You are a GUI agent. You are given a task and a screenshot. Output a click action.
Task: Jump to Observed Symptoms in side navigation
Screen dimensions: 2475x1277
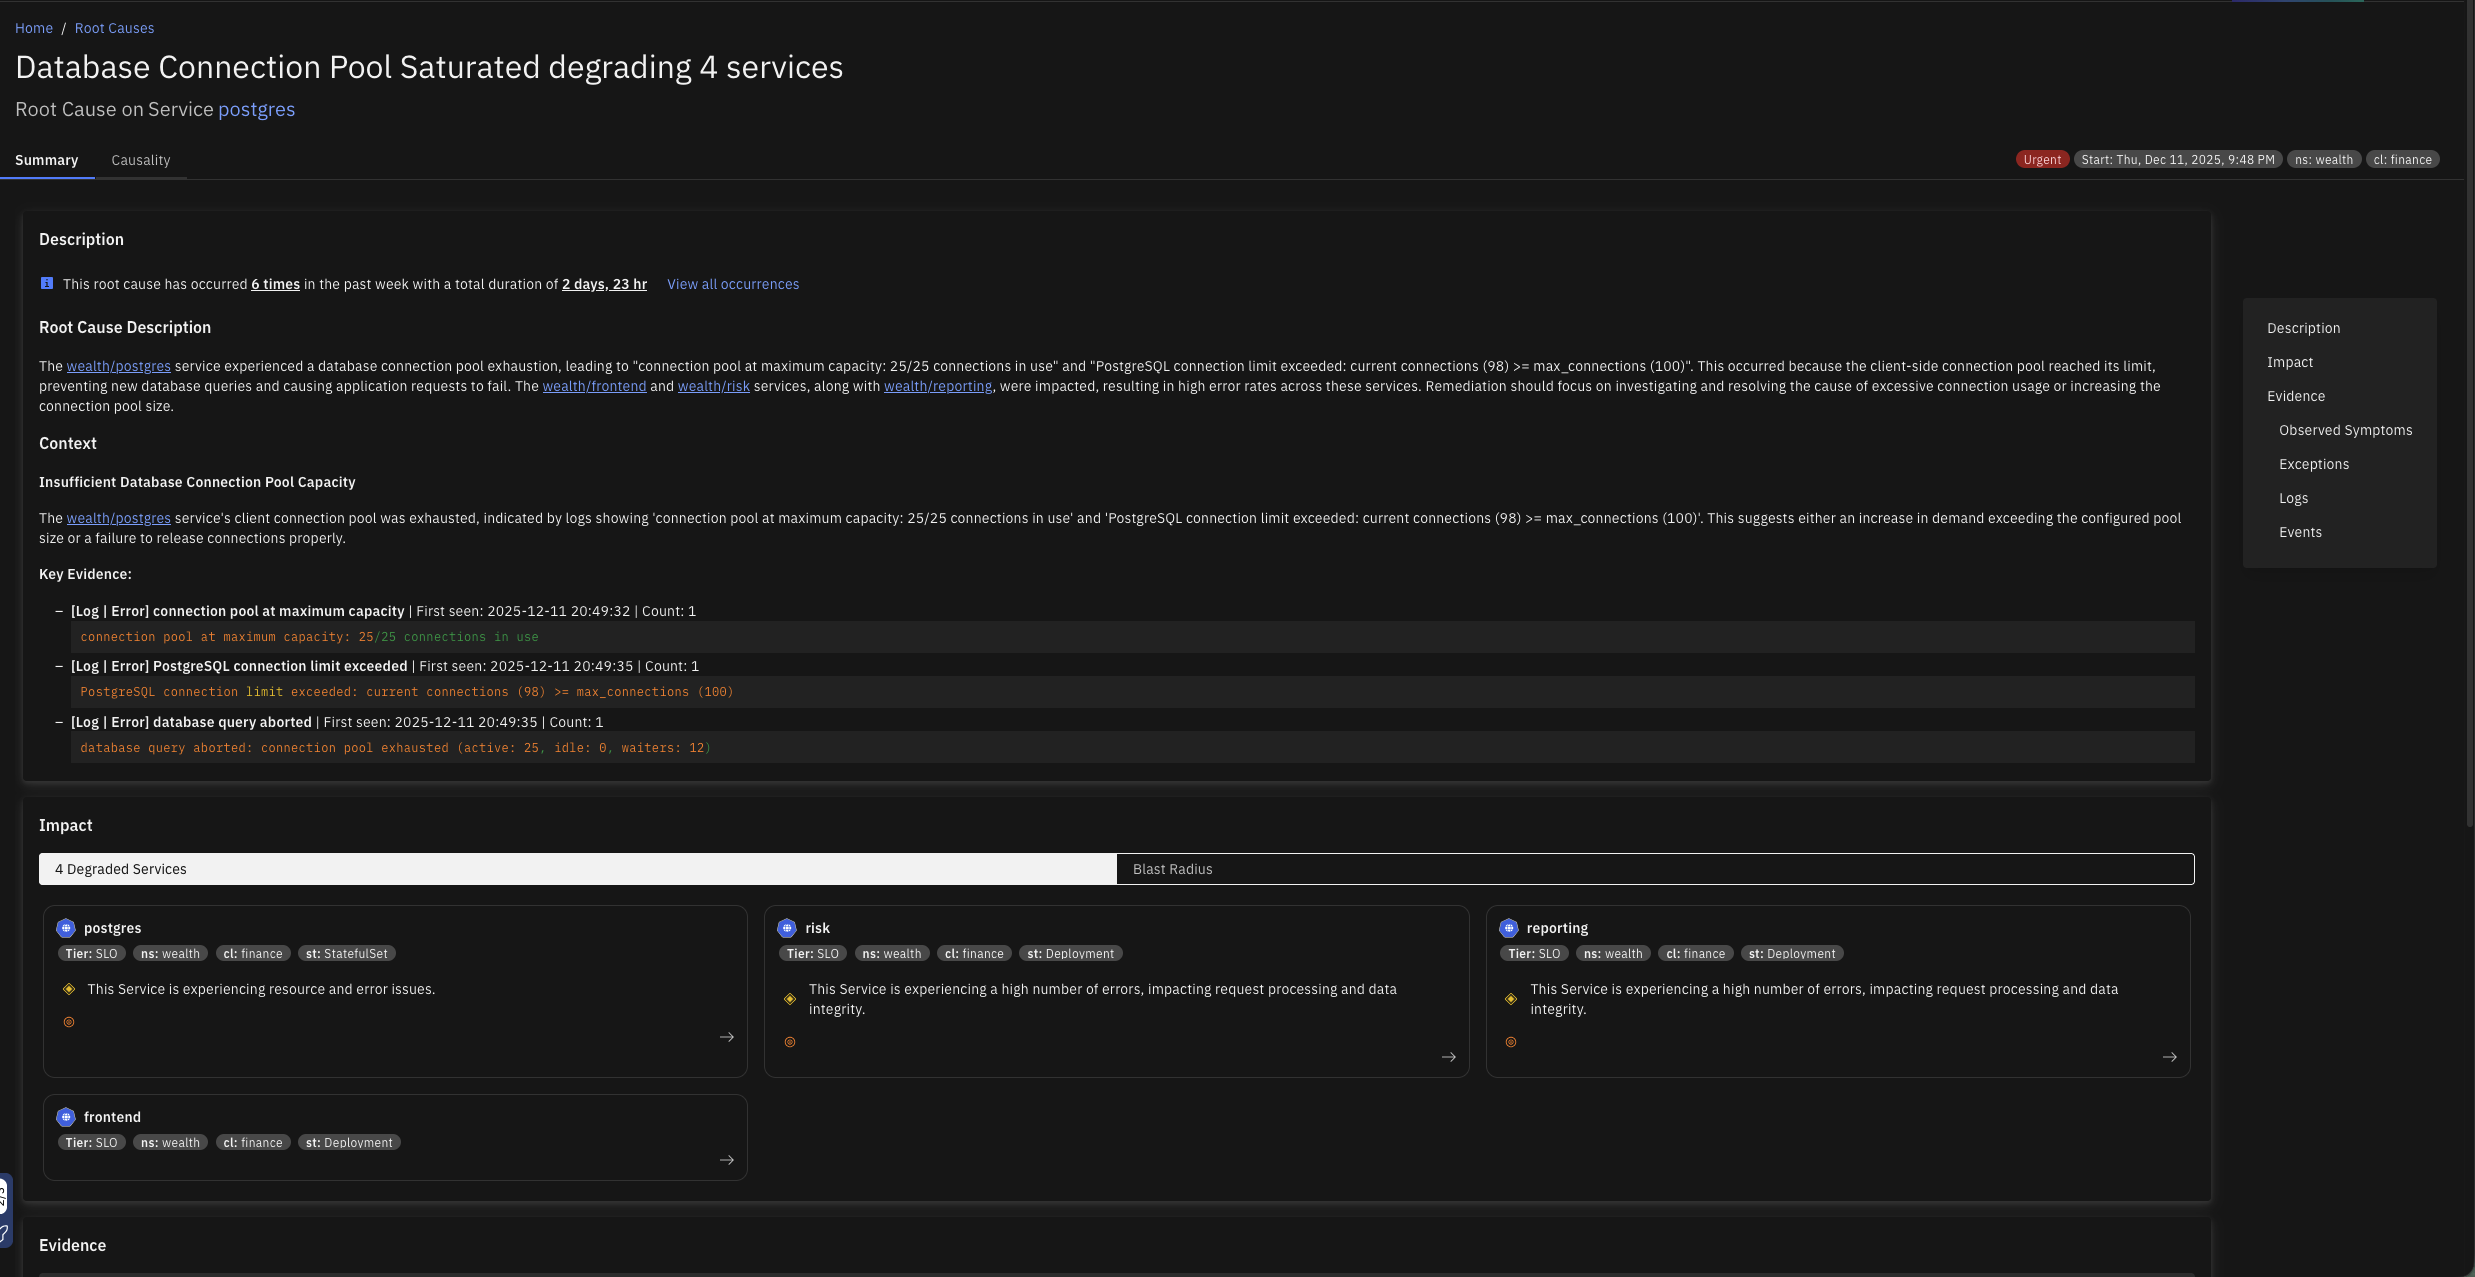click(2345, 430)
